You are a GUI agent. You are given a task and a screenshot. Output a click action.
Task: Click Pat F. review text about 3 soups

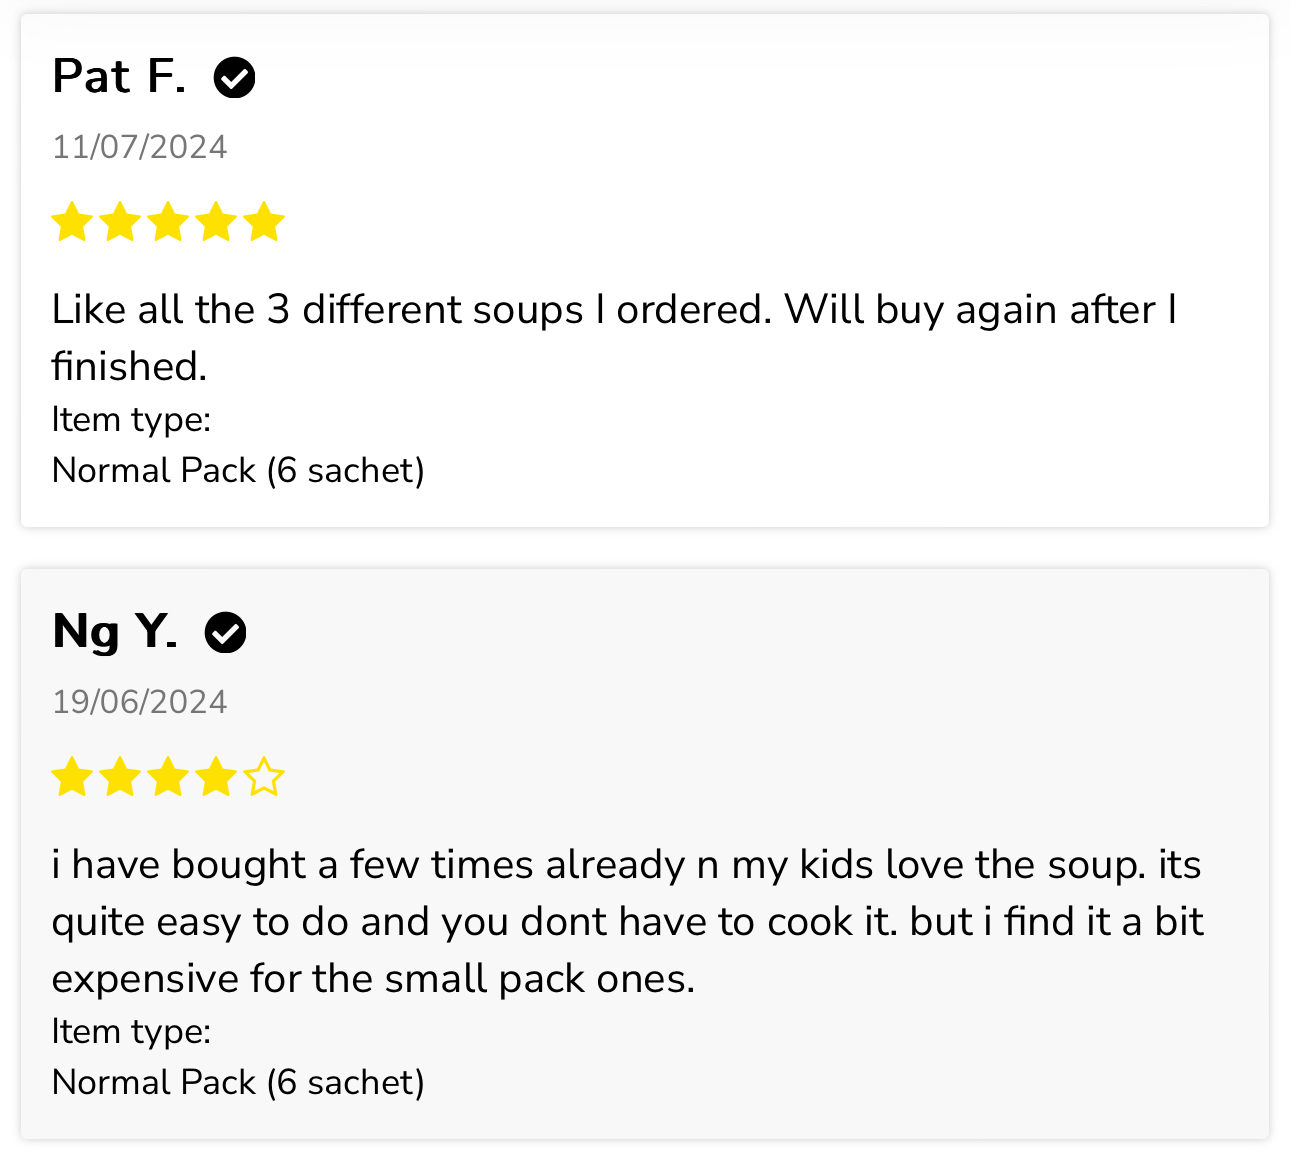coord(614,338)
